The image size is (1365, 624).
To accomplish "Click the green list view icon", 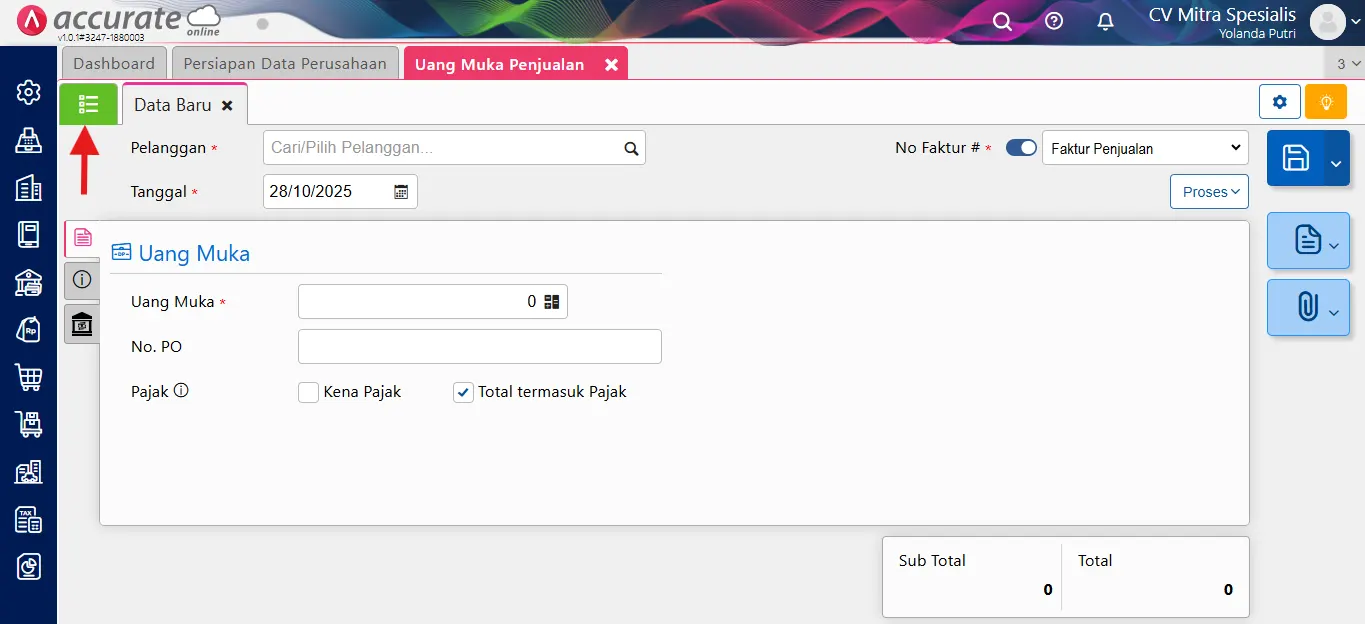I will 88,104.
